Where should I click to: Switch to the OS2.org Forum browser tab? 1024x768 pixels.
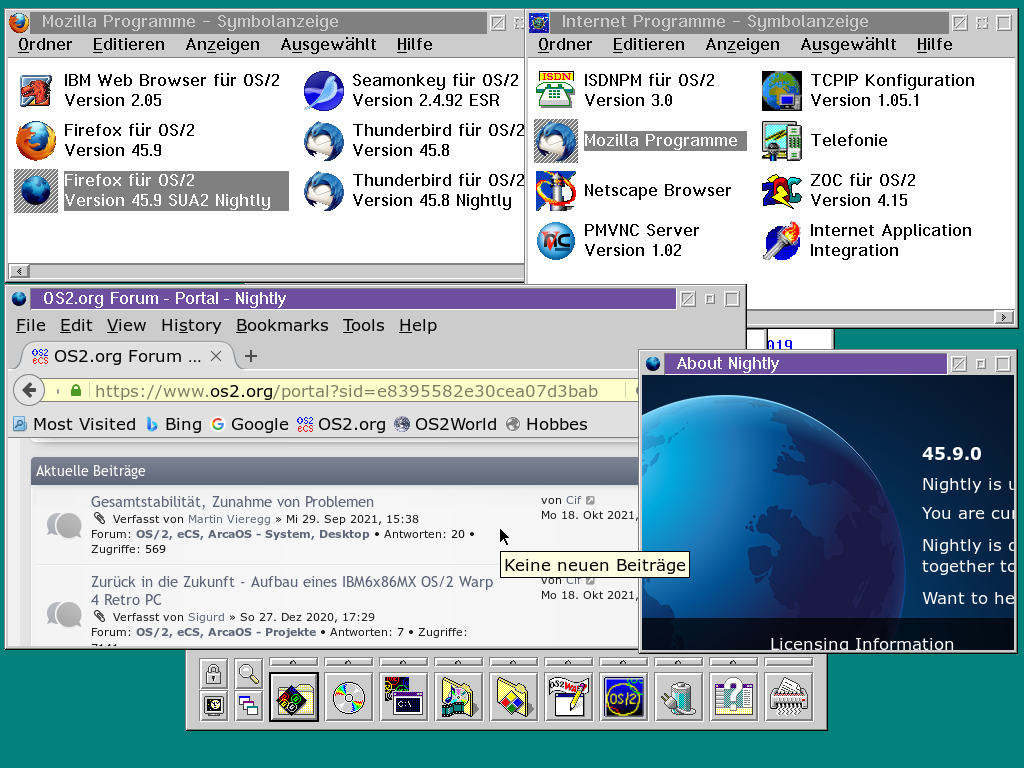point(127,357)
